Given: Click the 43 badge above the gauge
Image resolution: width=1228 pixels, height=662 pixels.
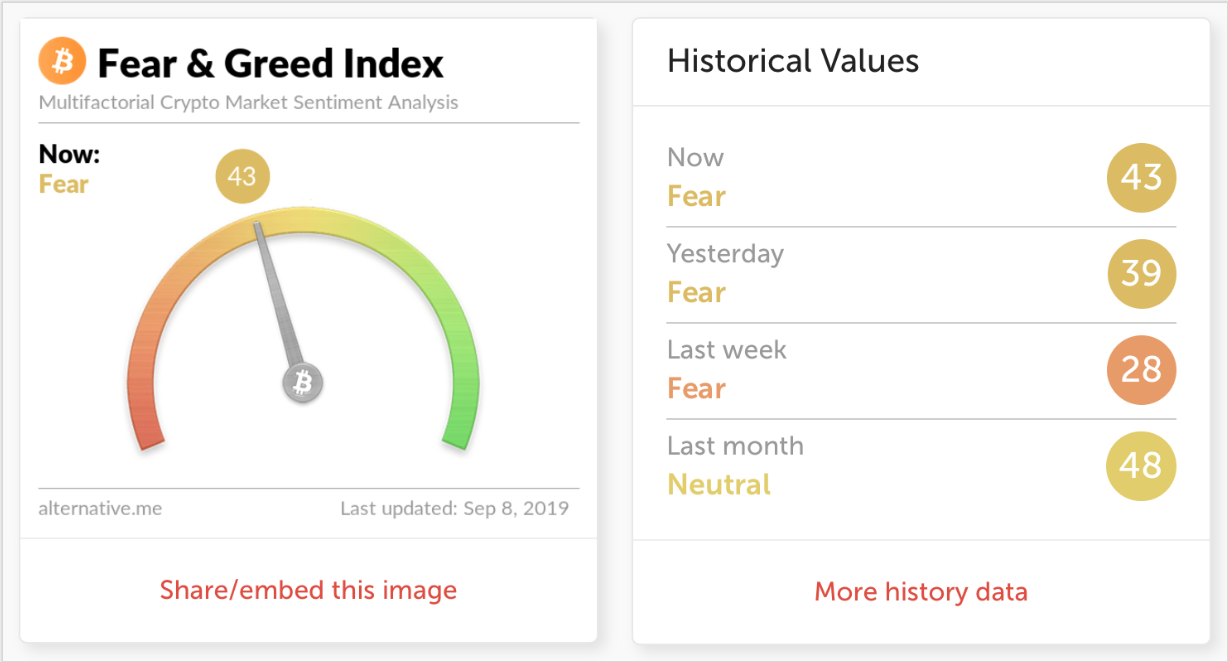Looking at the screenshot, I should coord(242,177).
